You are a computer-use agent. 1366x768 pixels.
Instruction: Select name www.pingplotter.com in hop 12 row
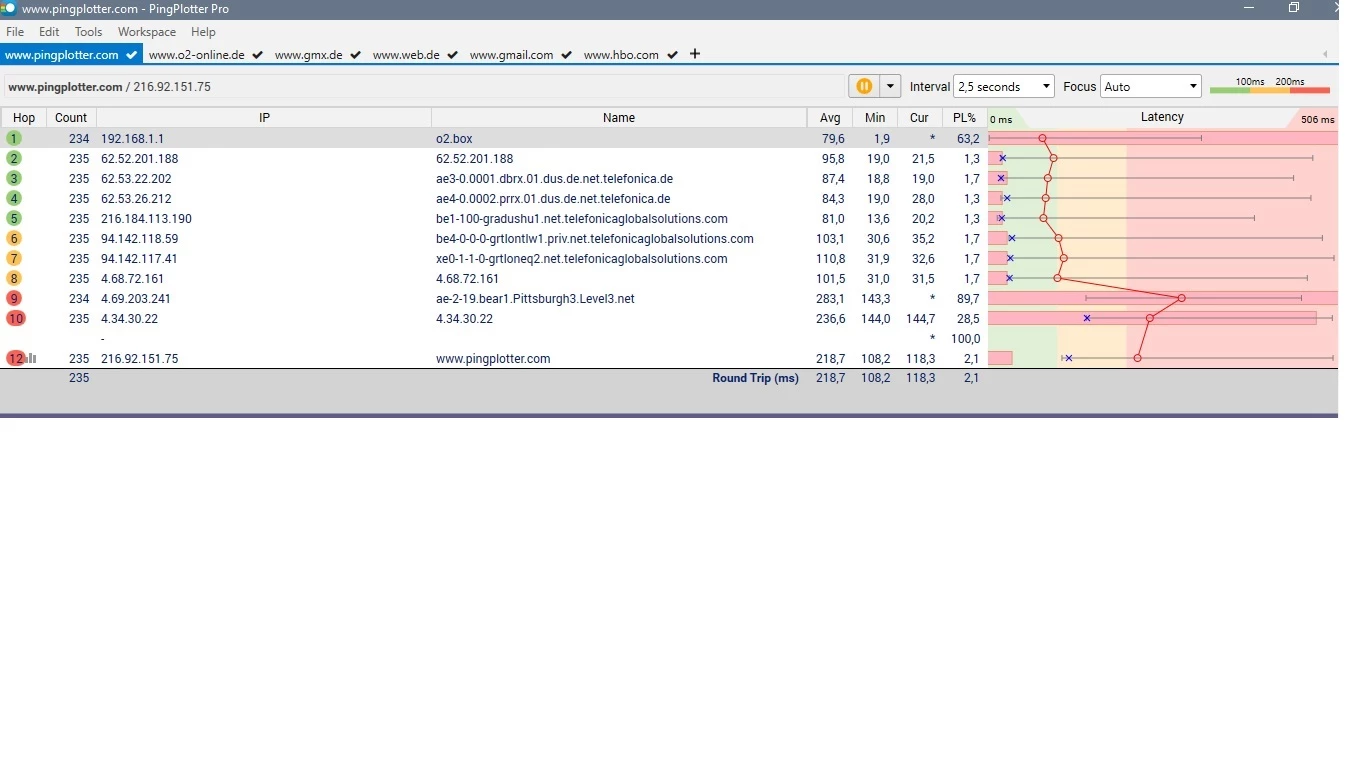(493, 359)
